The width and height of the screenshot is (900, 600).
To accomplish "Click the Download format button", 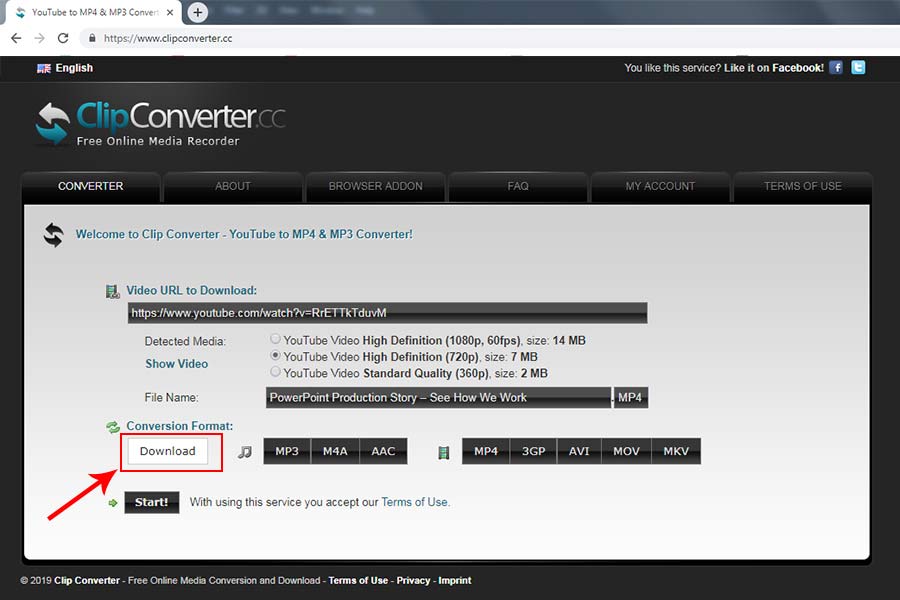I will (x=168, y=451).
